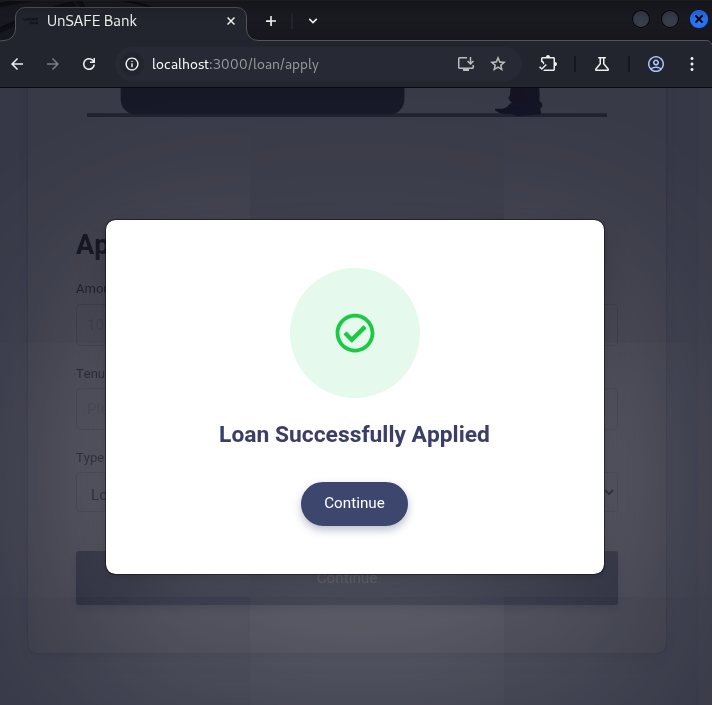
Task: Click the green success checkmark icon
Action: click(355, 333)
